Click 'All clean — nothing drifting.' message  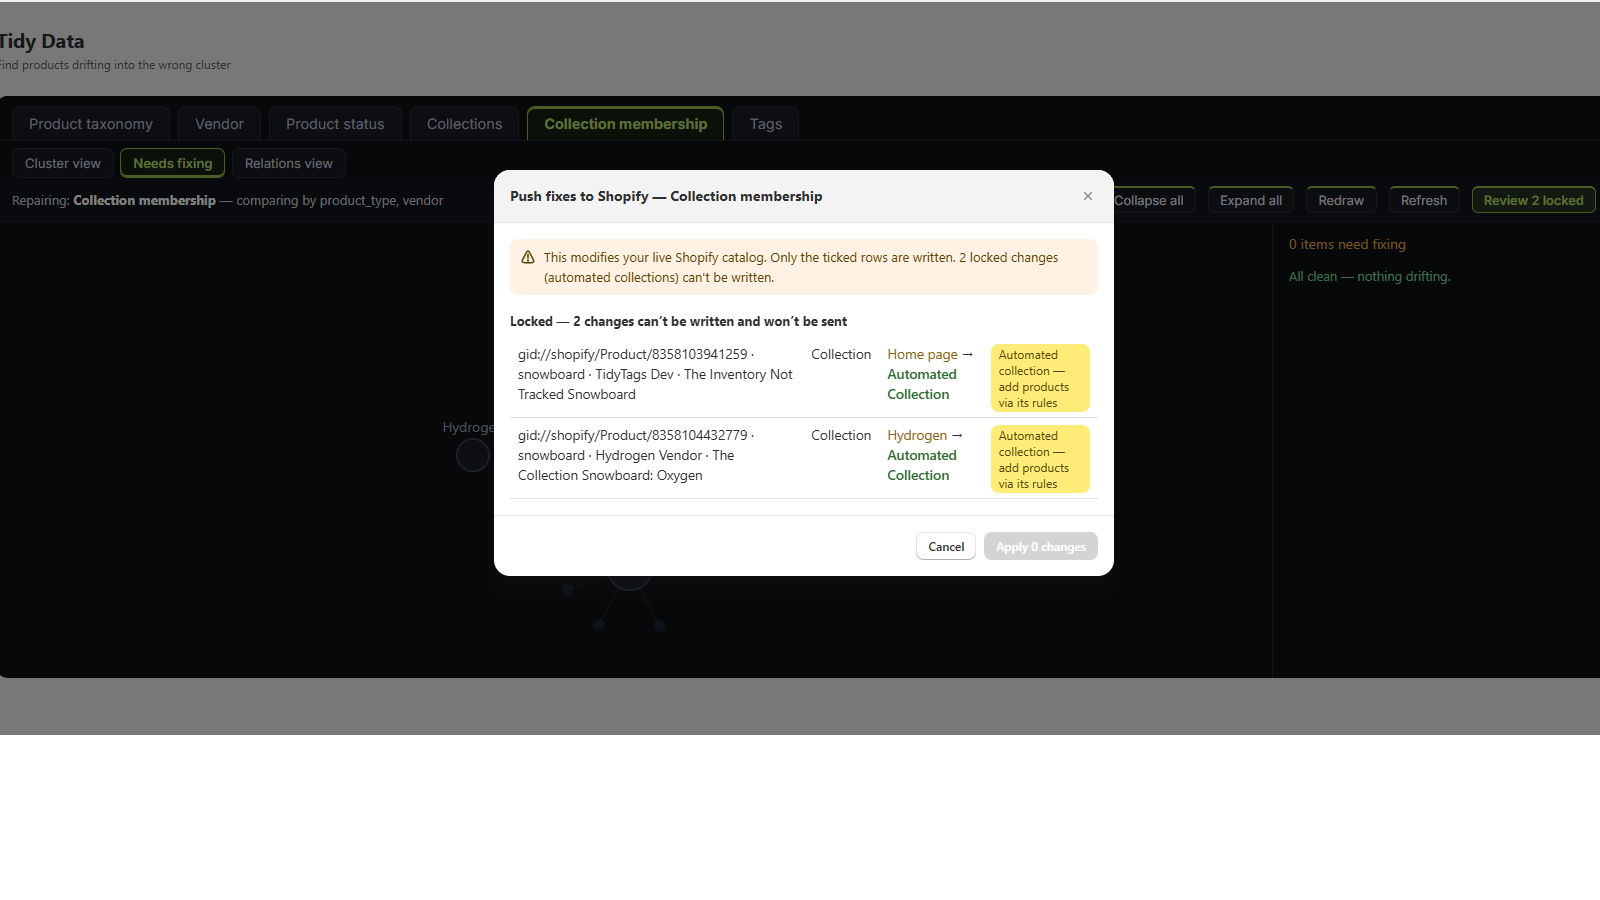coord(1369,276)
